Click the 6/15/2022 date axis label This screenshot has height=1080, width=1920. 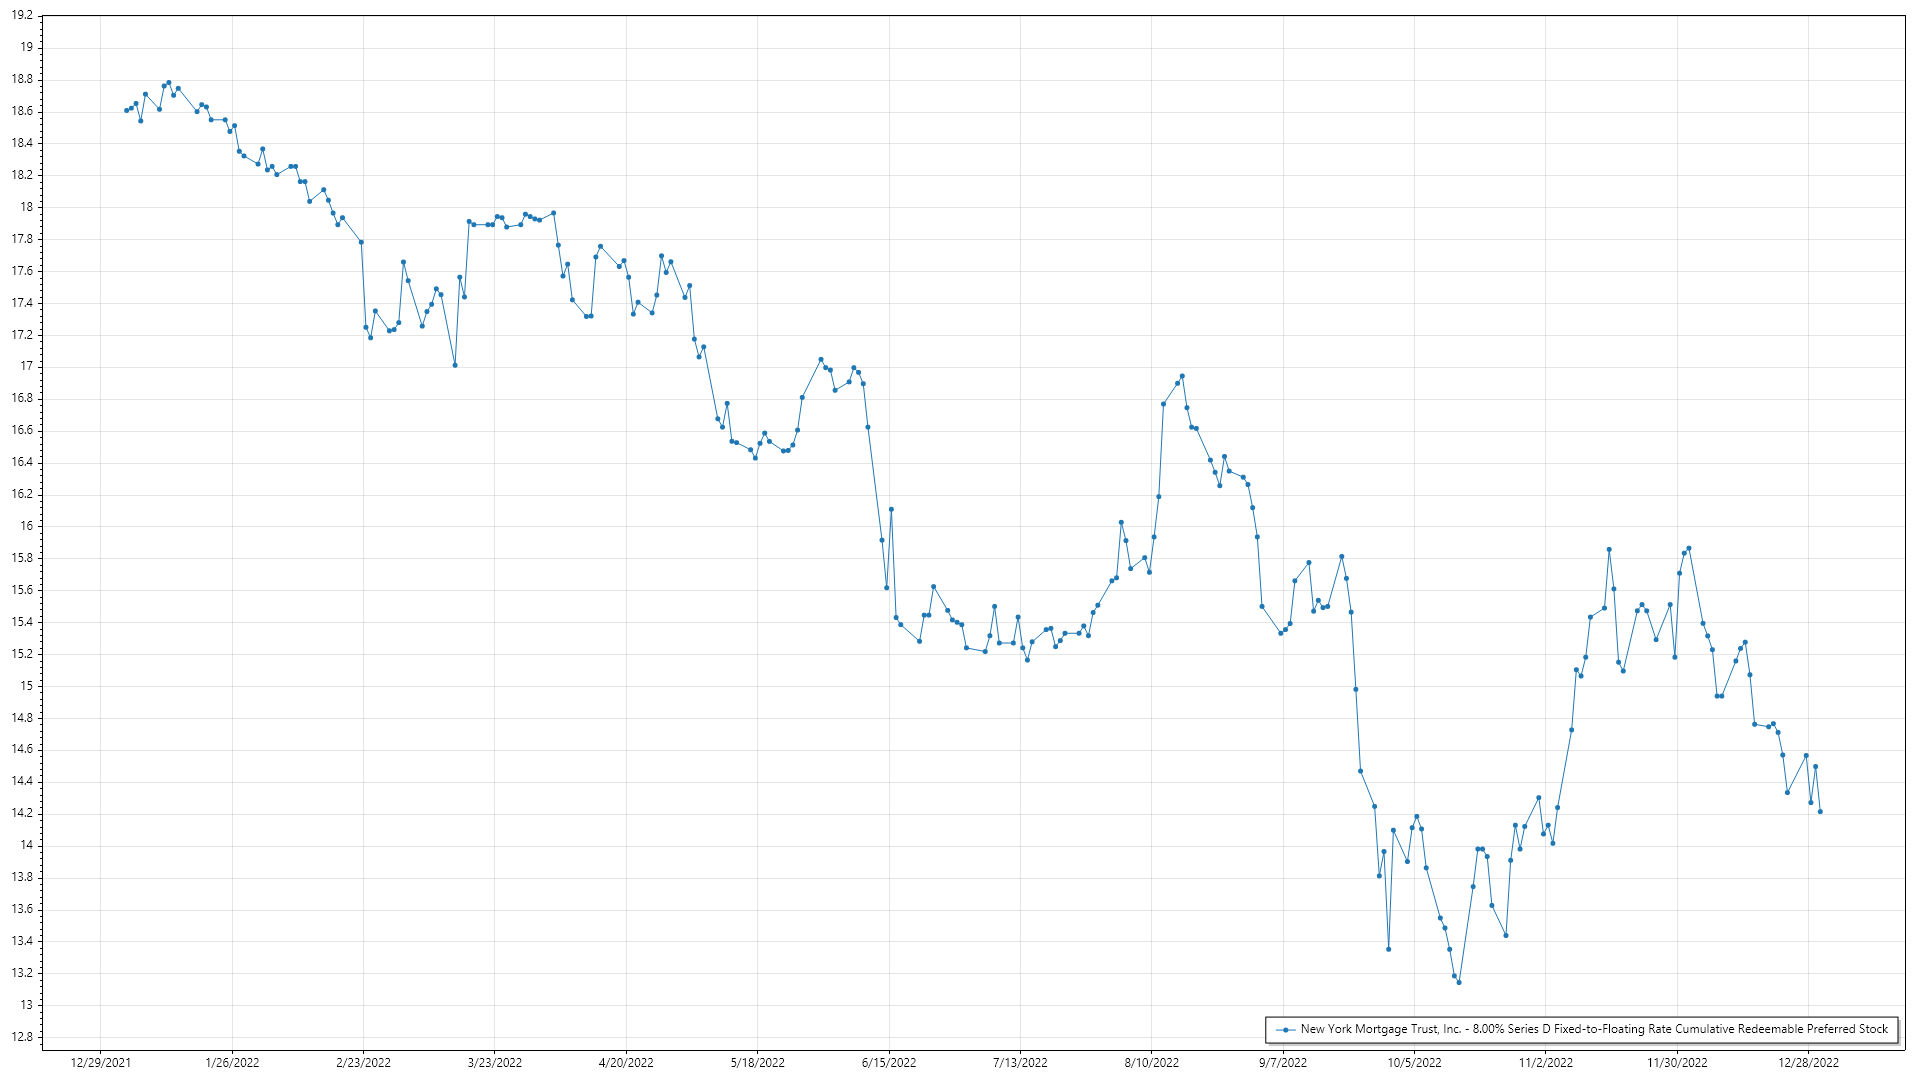tap(889, 1063)
